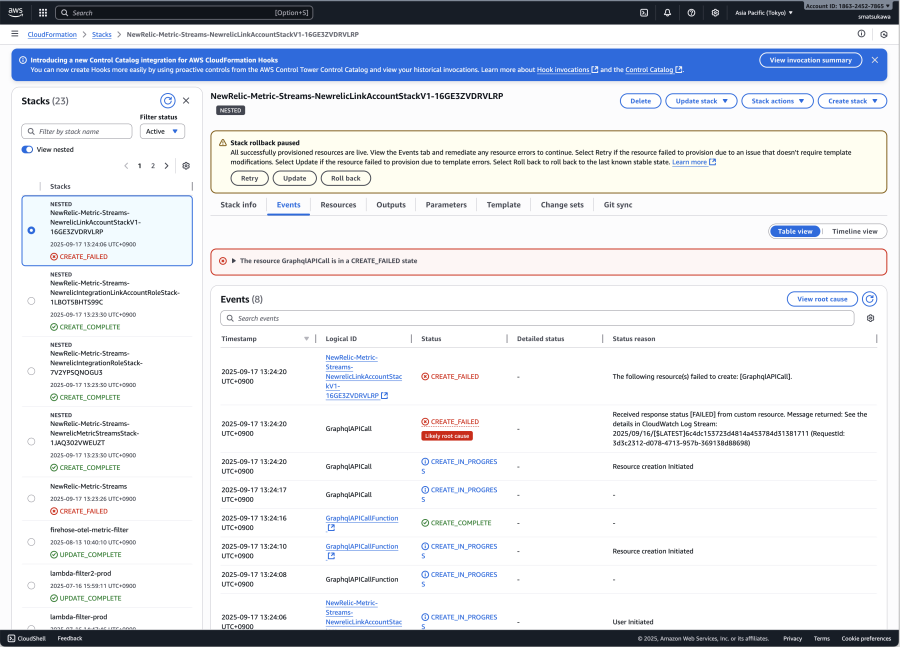Click Update in rollback paused alert
Viewport: 900px width, 647px height.
[294, 179]
